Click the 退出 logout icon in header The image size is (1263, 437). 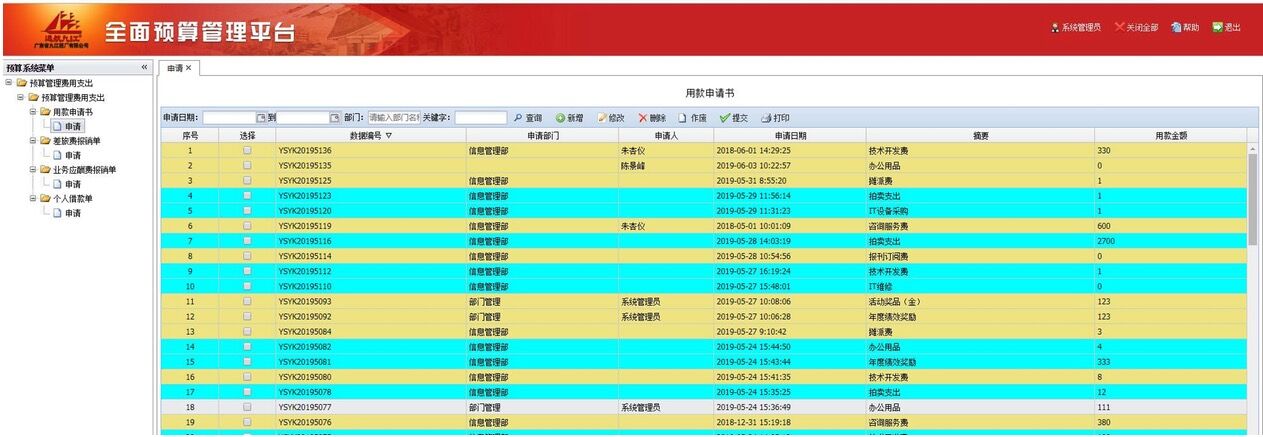1218,27
